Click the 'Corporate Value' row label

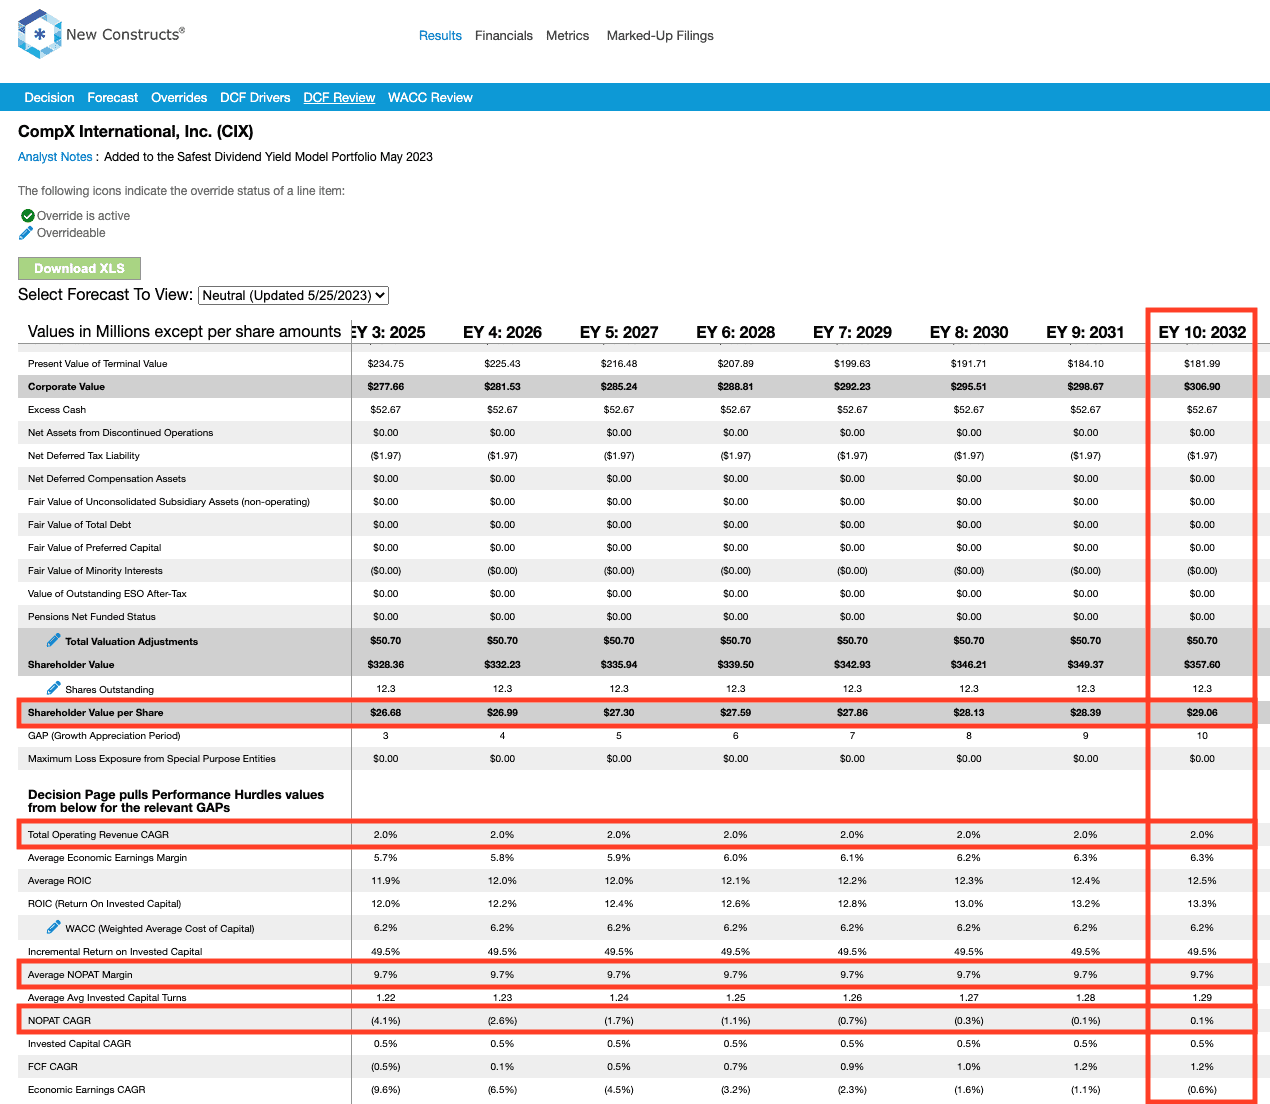66,387
